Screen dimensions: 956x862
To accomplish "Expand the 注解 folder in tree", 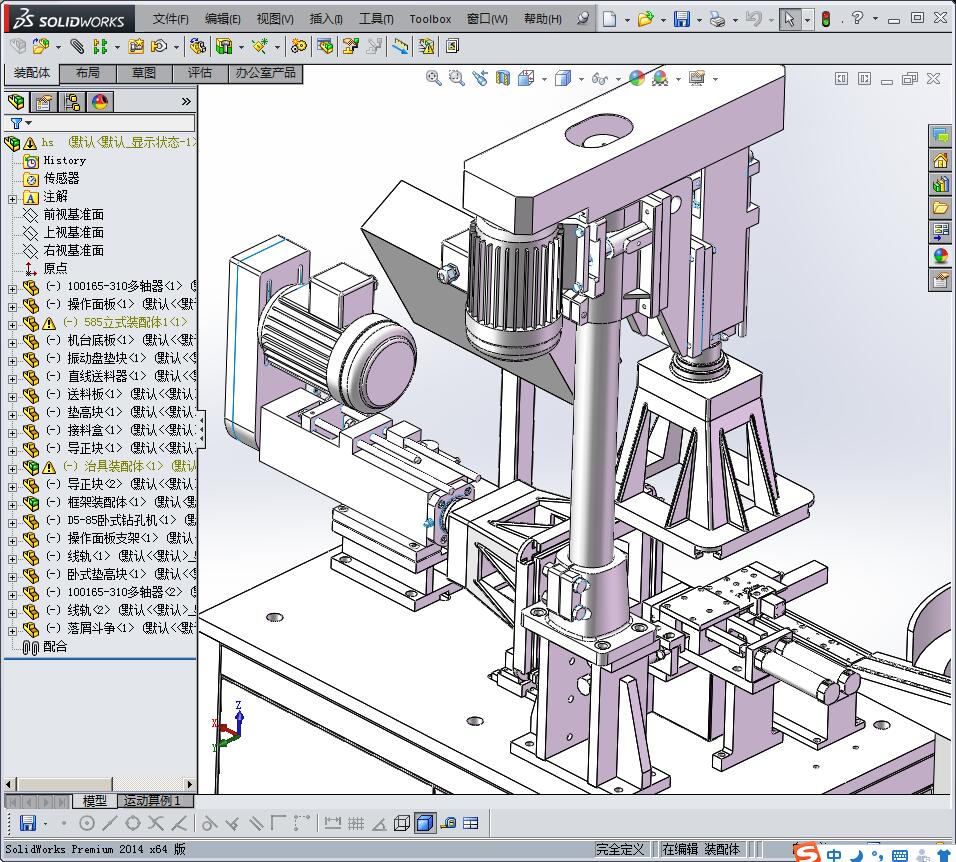I will point(12,197).
